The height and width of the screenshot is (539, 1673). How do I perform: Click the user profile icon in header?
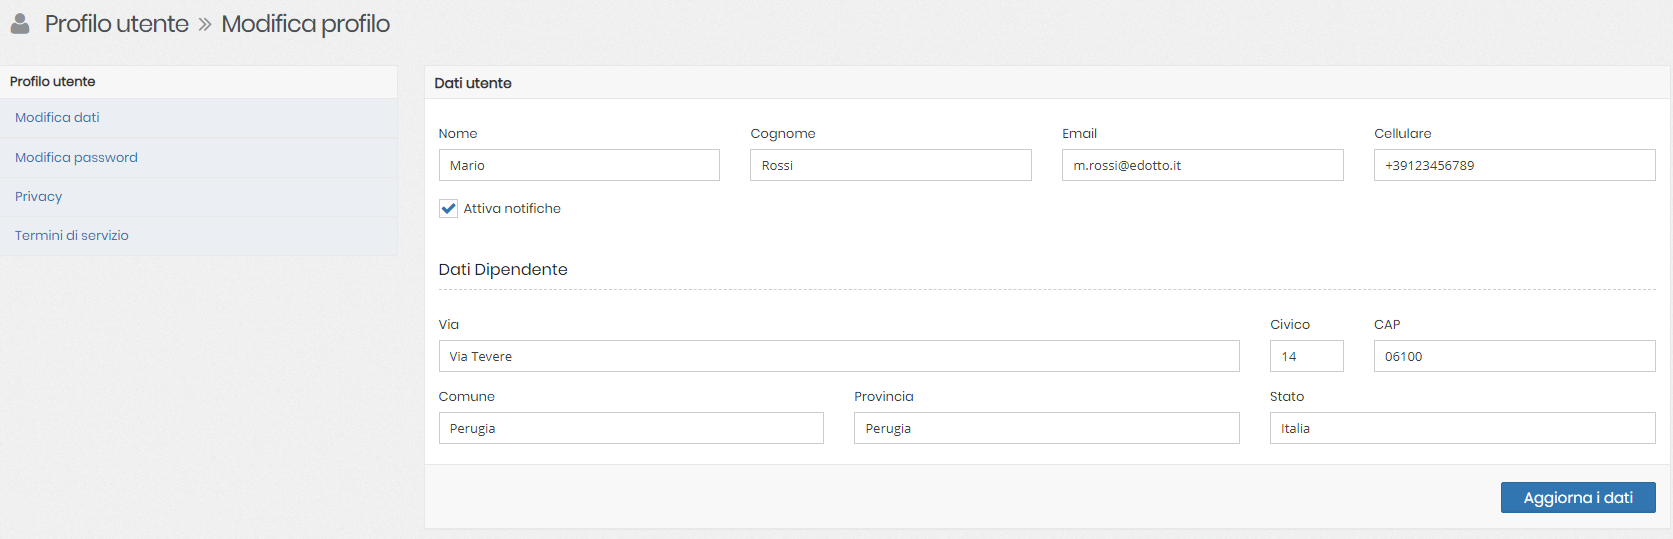[20, 23]
